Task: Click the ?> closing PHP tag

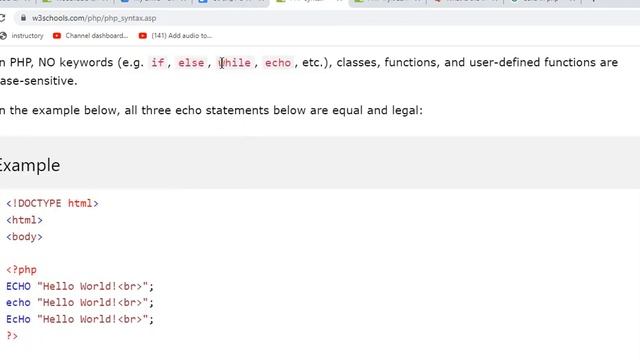Action: [x=12, y=336]
